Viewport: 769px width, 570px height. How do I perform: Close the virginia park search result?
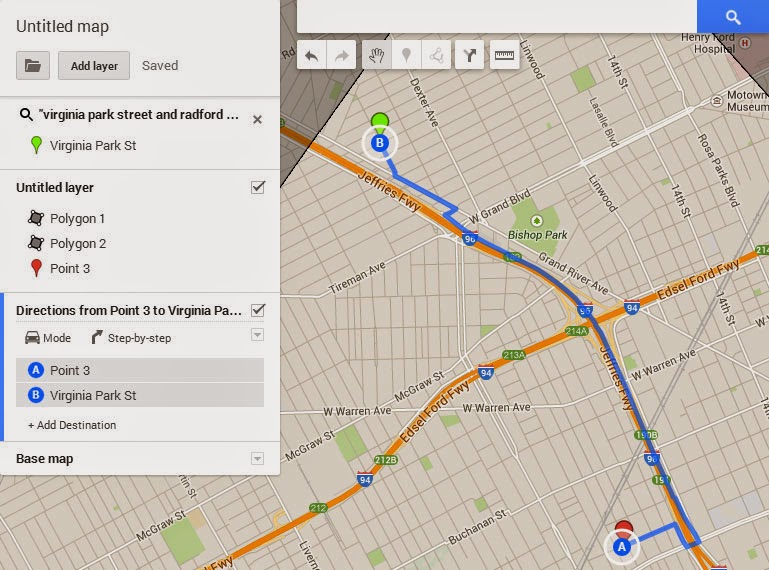[257, 119]
